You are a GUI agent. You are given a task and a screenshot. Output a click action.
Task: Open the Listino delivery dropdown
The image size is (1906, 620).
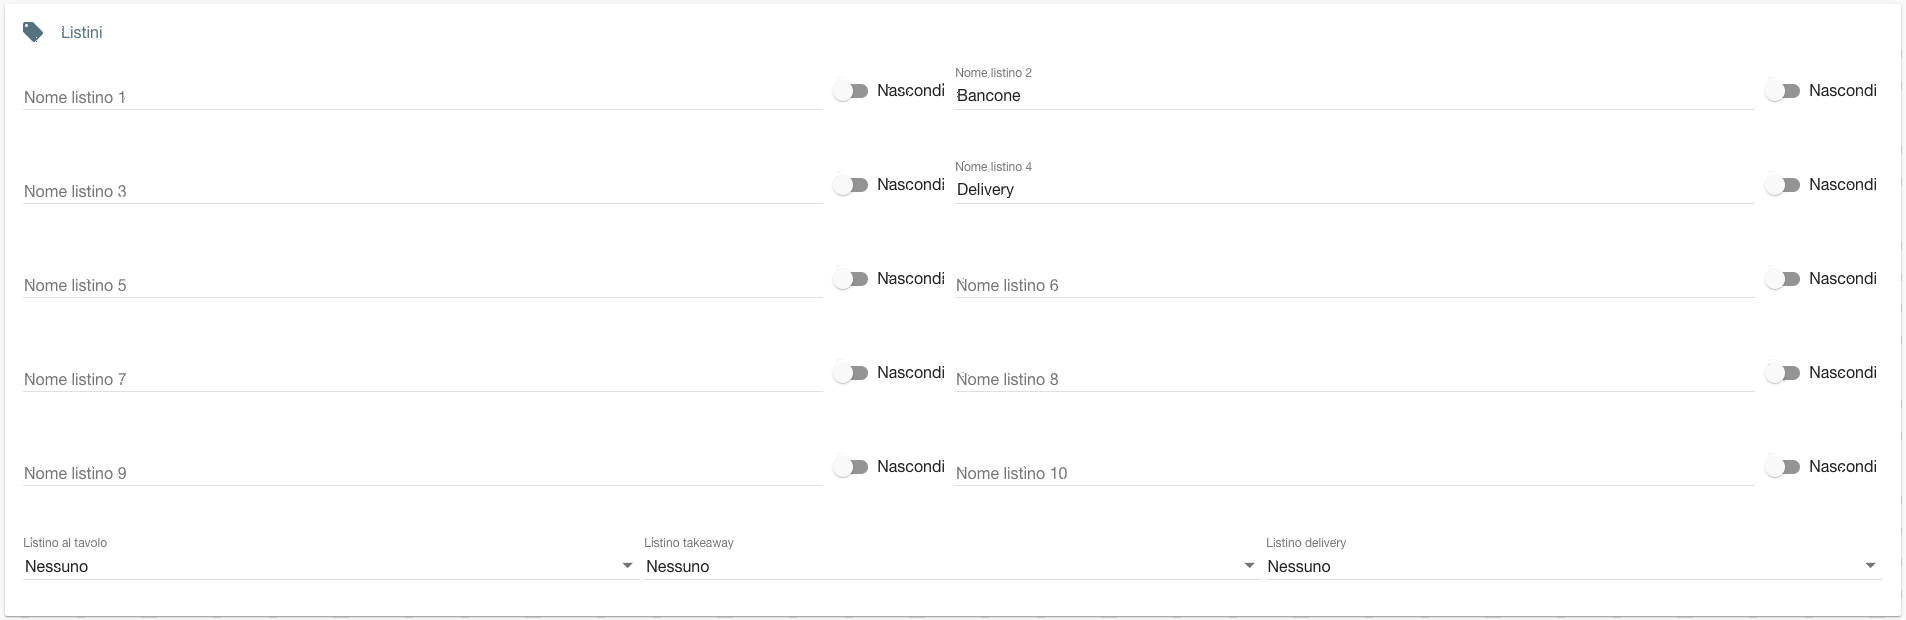pos(1574,566)
